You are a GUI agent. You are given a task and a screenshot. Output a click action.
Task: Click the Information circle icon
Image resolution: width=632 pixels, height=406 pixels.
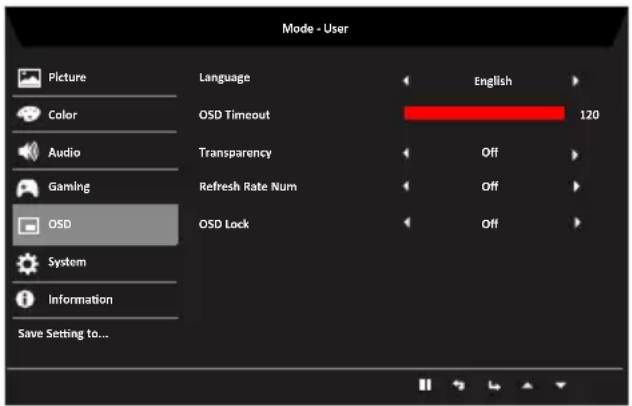tap(25, 299)
